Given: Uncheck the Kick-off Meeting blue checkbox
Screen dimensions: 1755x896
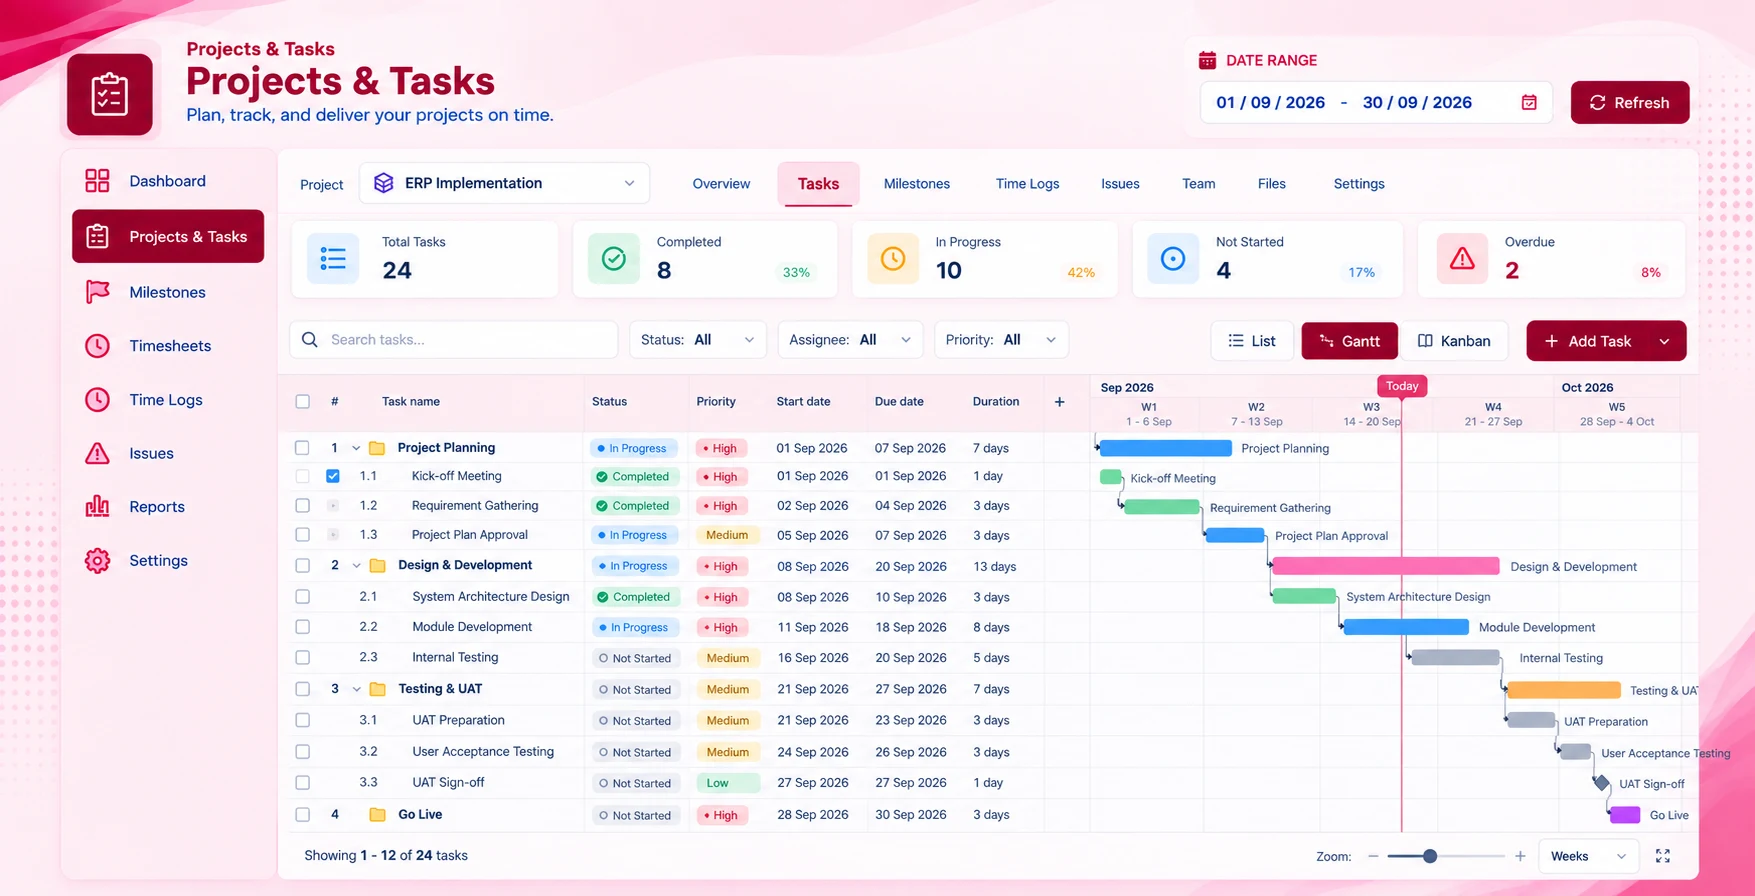Looking at the screenshot, I should (333, 476).
